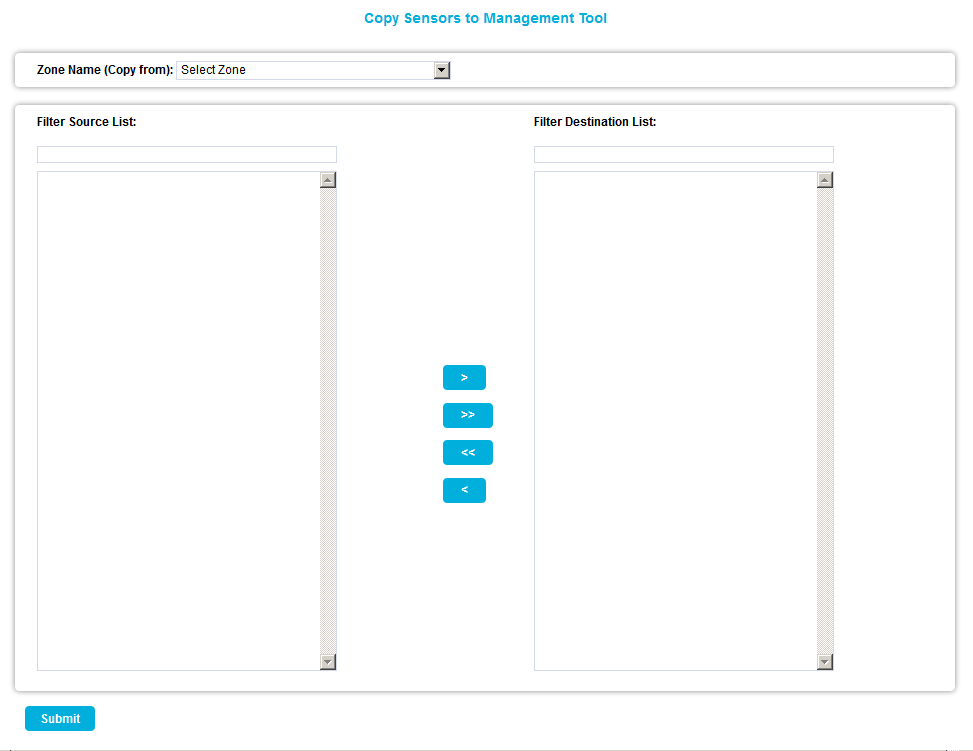Click the single left arrow remove button
Viewport: 973px width, 751px height.
(464, 491)
